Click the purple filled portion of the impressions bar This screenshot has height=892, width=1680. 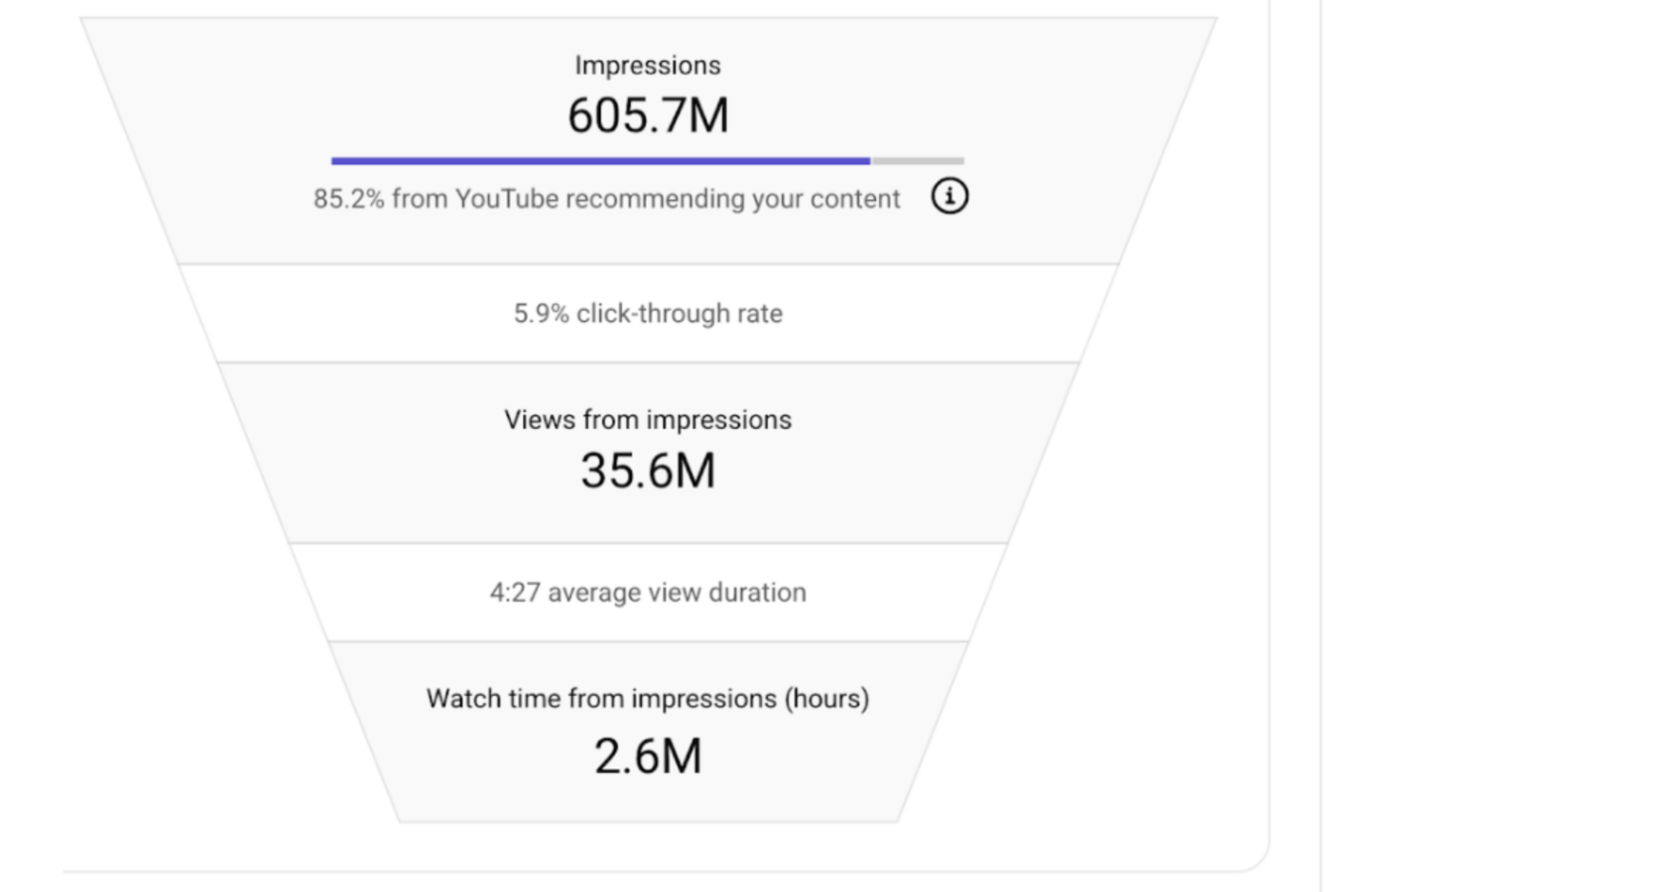(x=600, y=160)
